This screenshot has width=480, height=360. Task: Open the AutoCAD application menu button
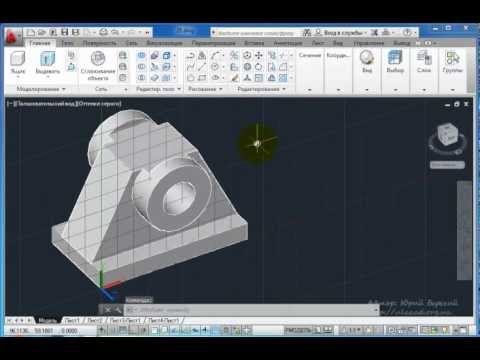click(12, 37)
